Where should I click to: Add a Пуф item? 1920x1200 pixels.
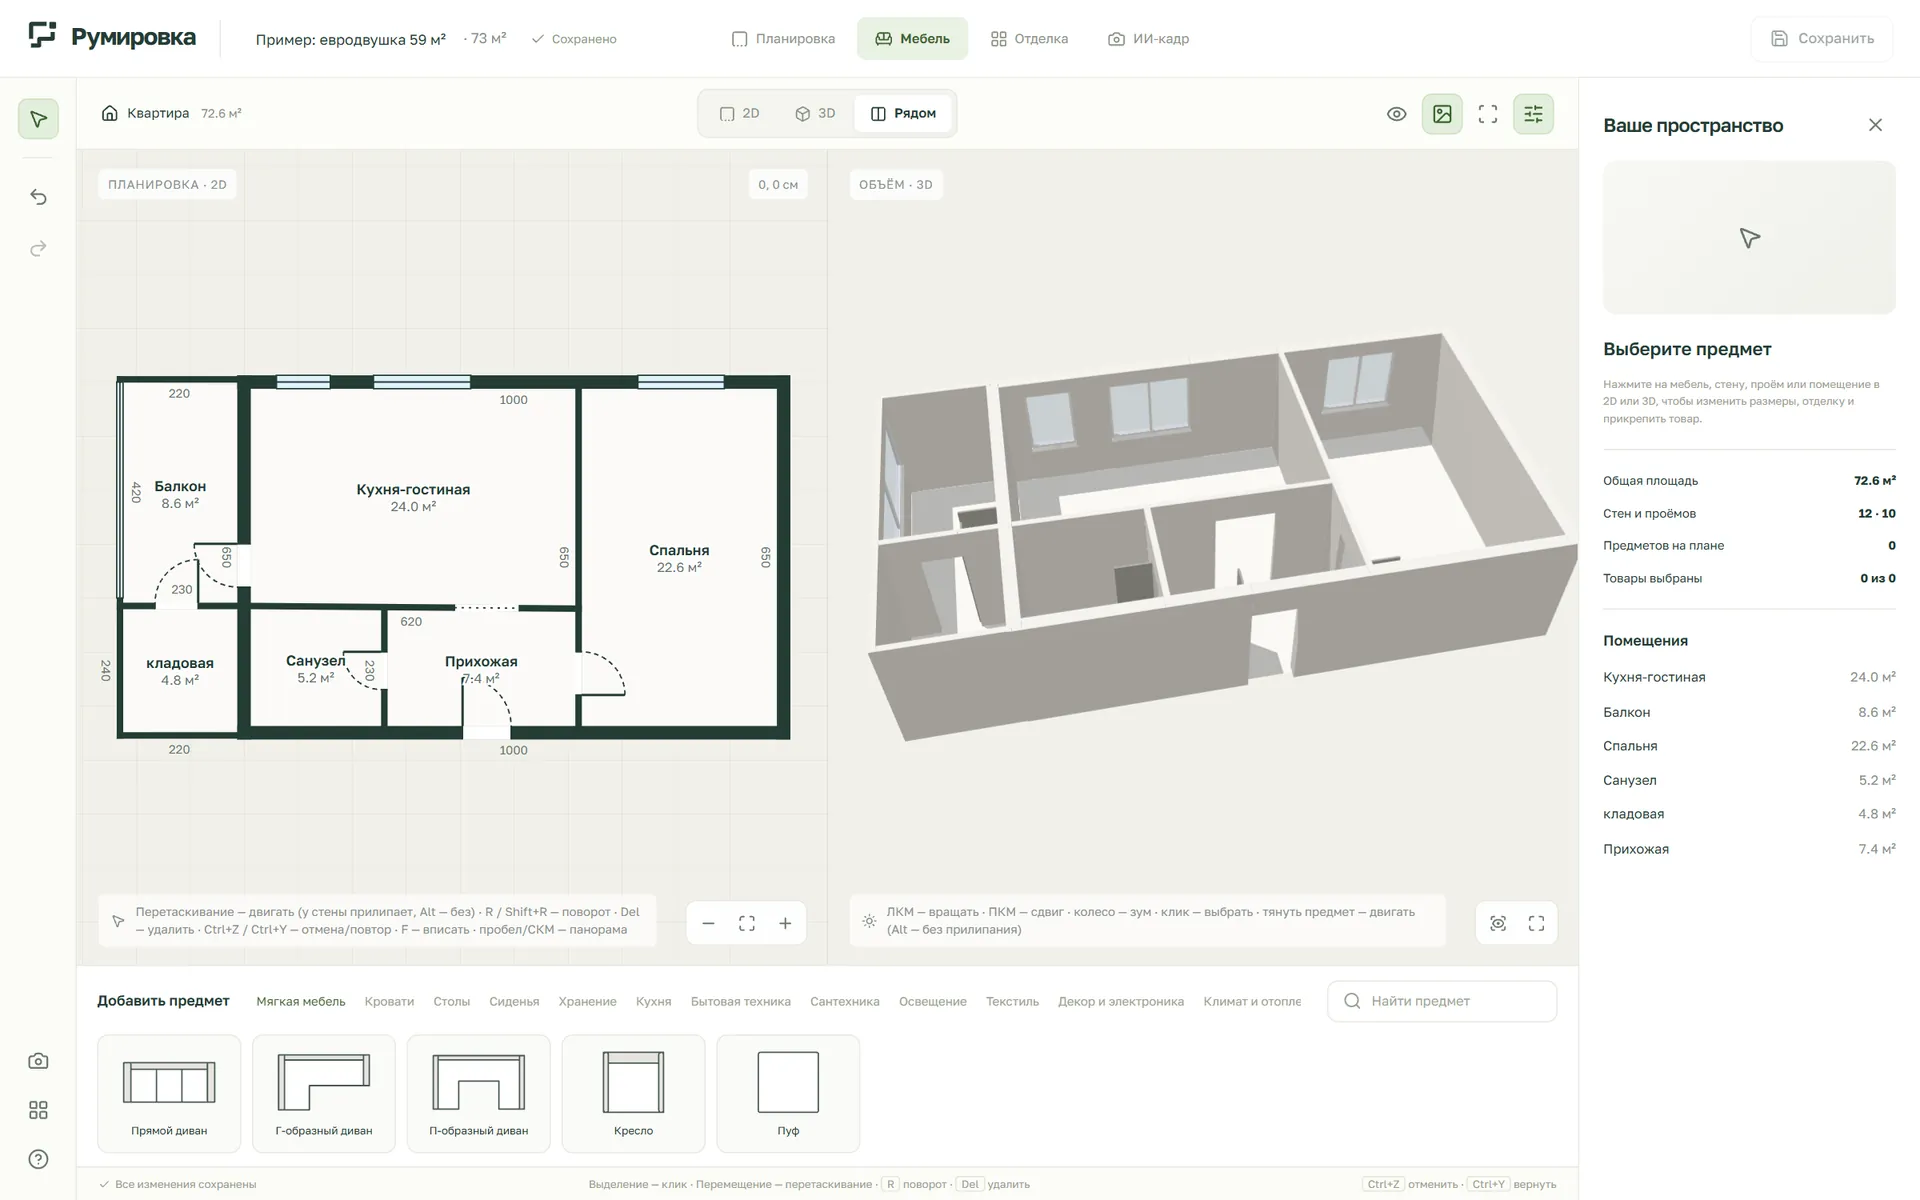point(788,1093)
